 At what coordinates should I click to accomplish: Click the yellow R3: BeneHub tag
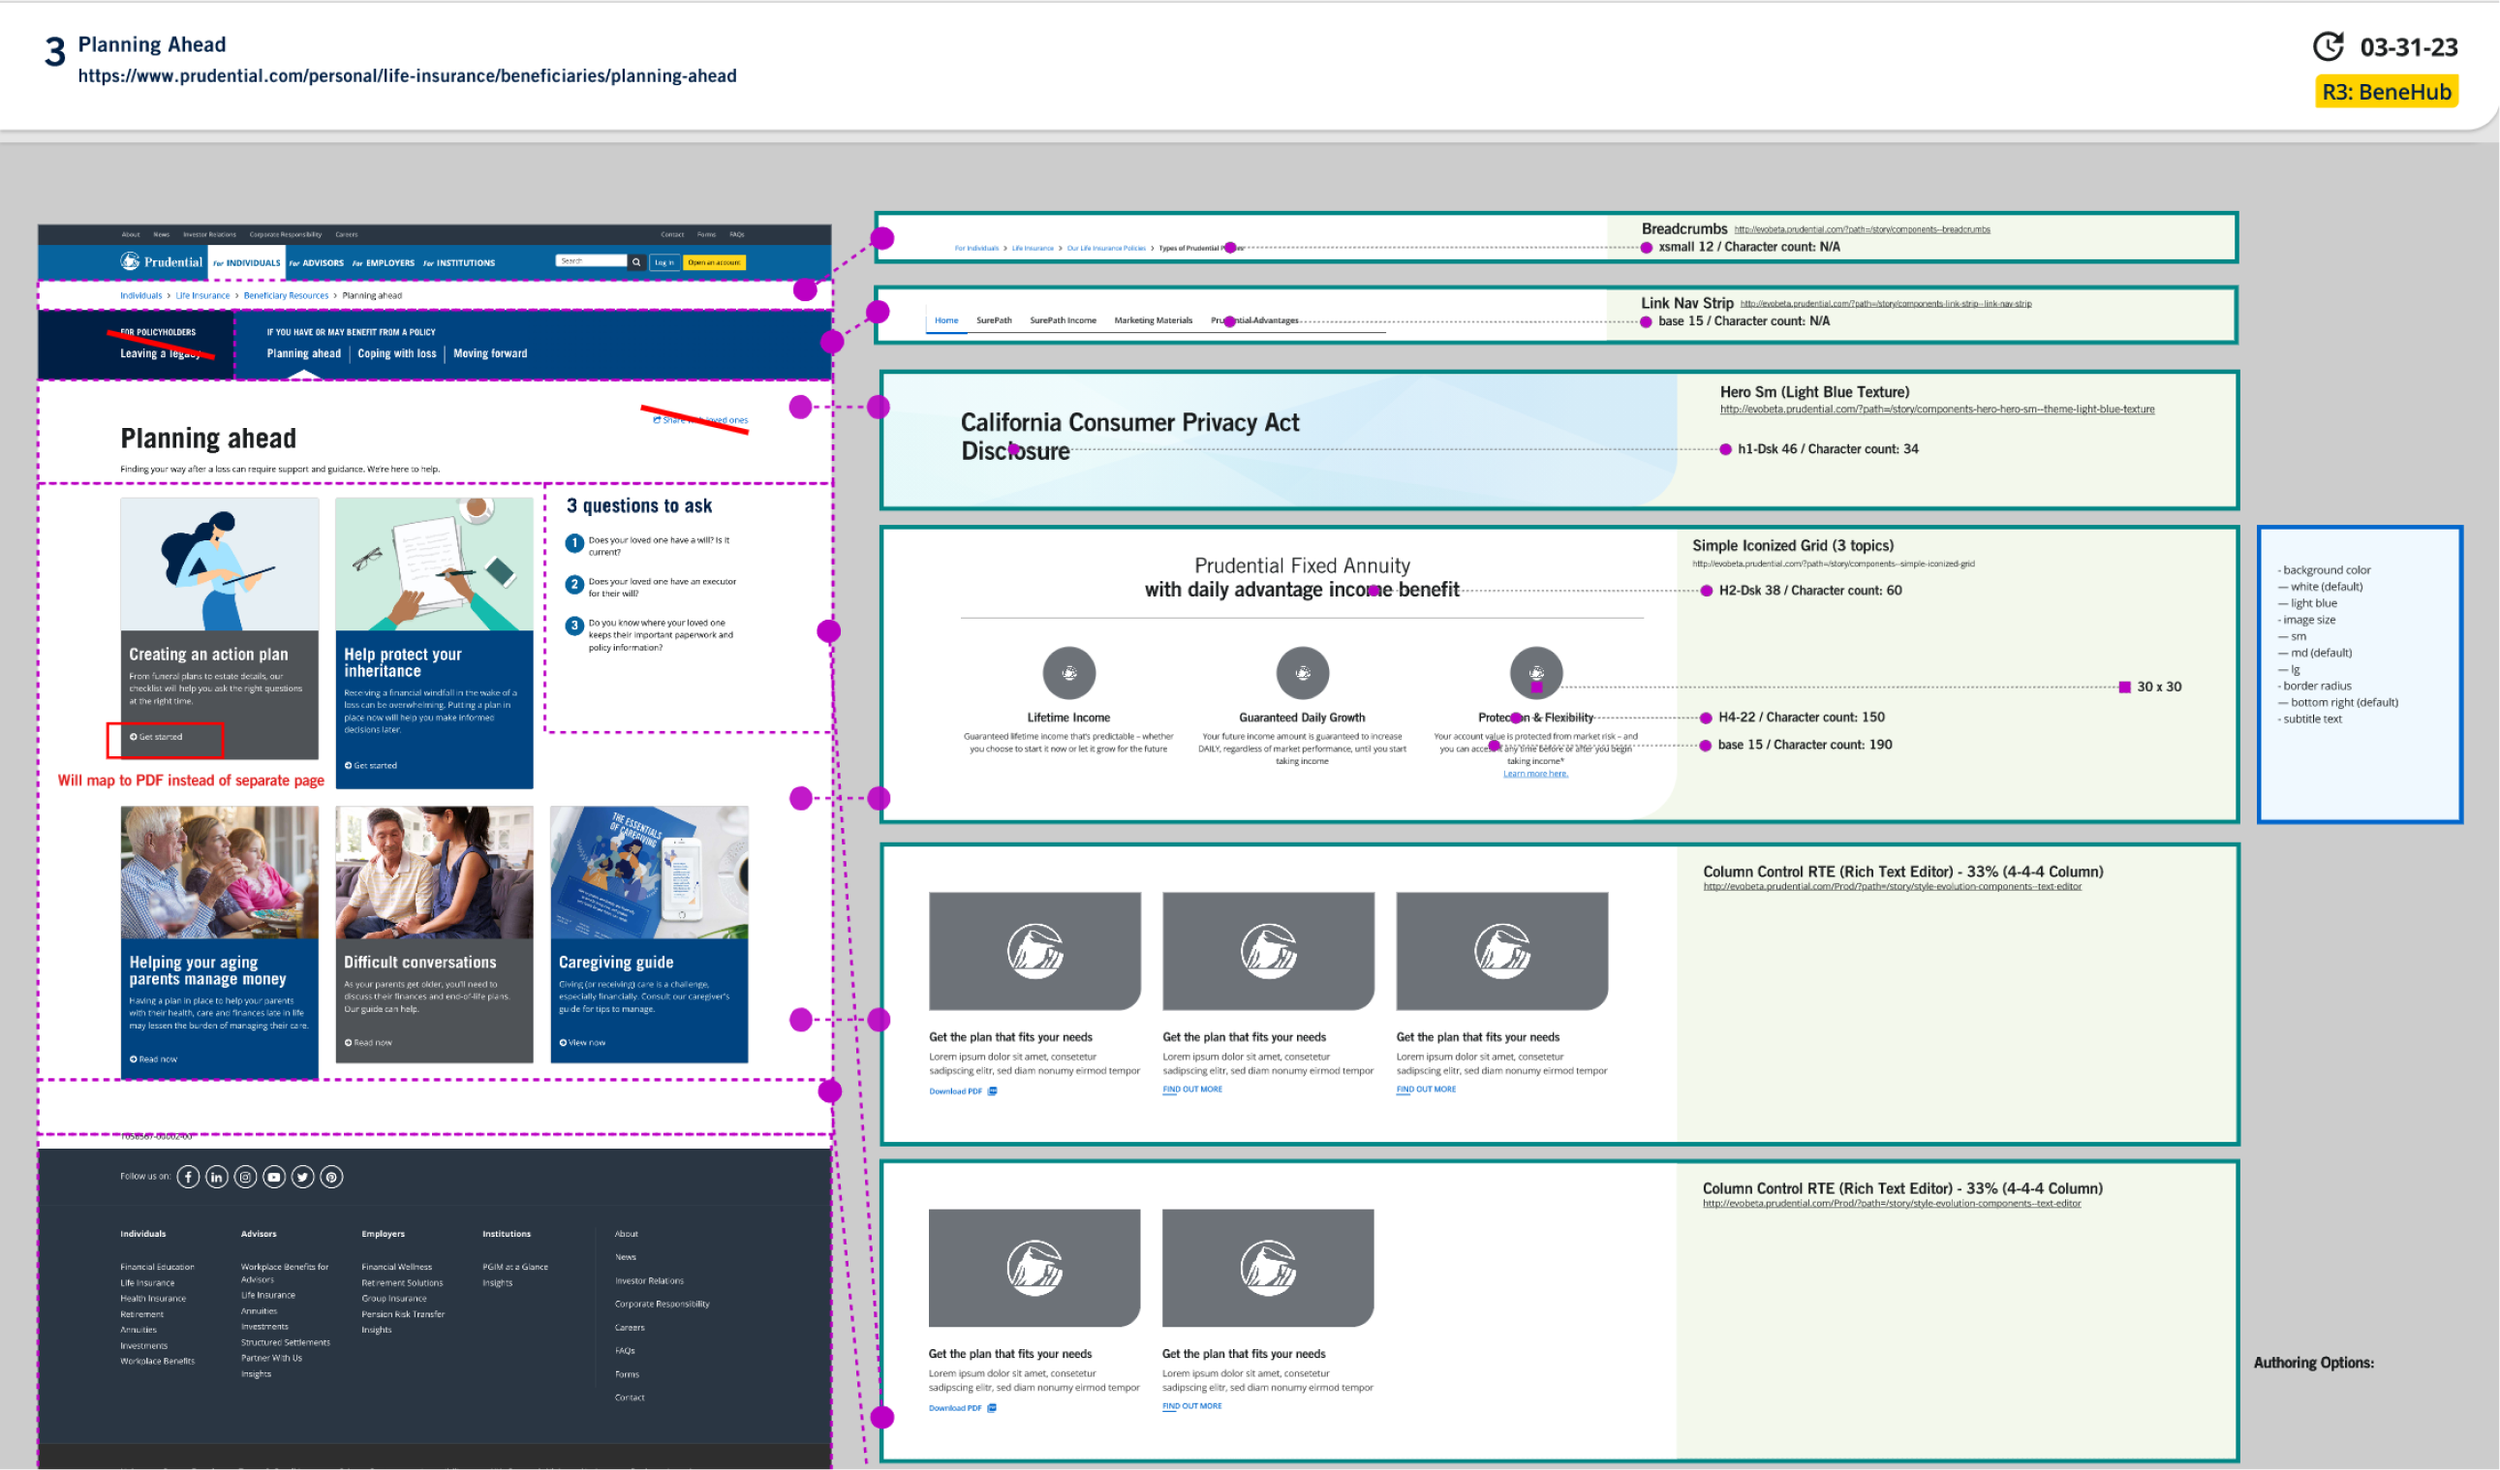point(2386,92)
